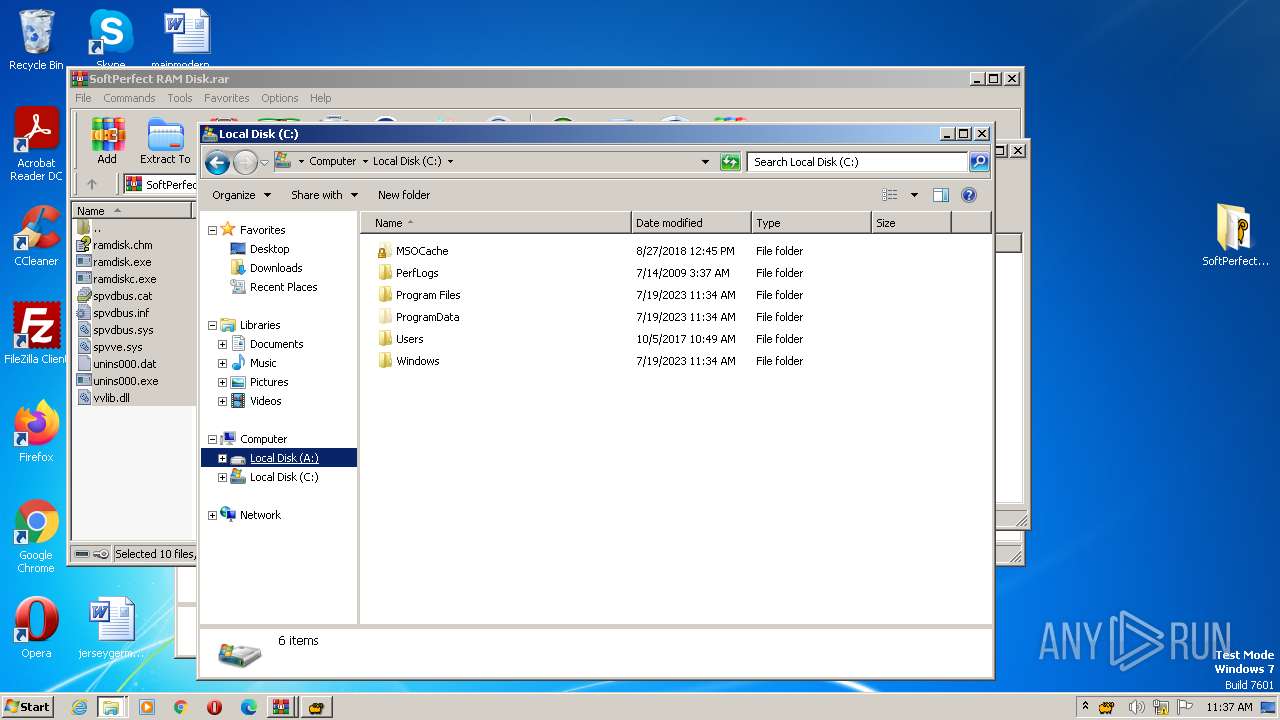1280x720 pixels.
Task: Open WinRAR Help menu
Action: (x=320, y=98)
